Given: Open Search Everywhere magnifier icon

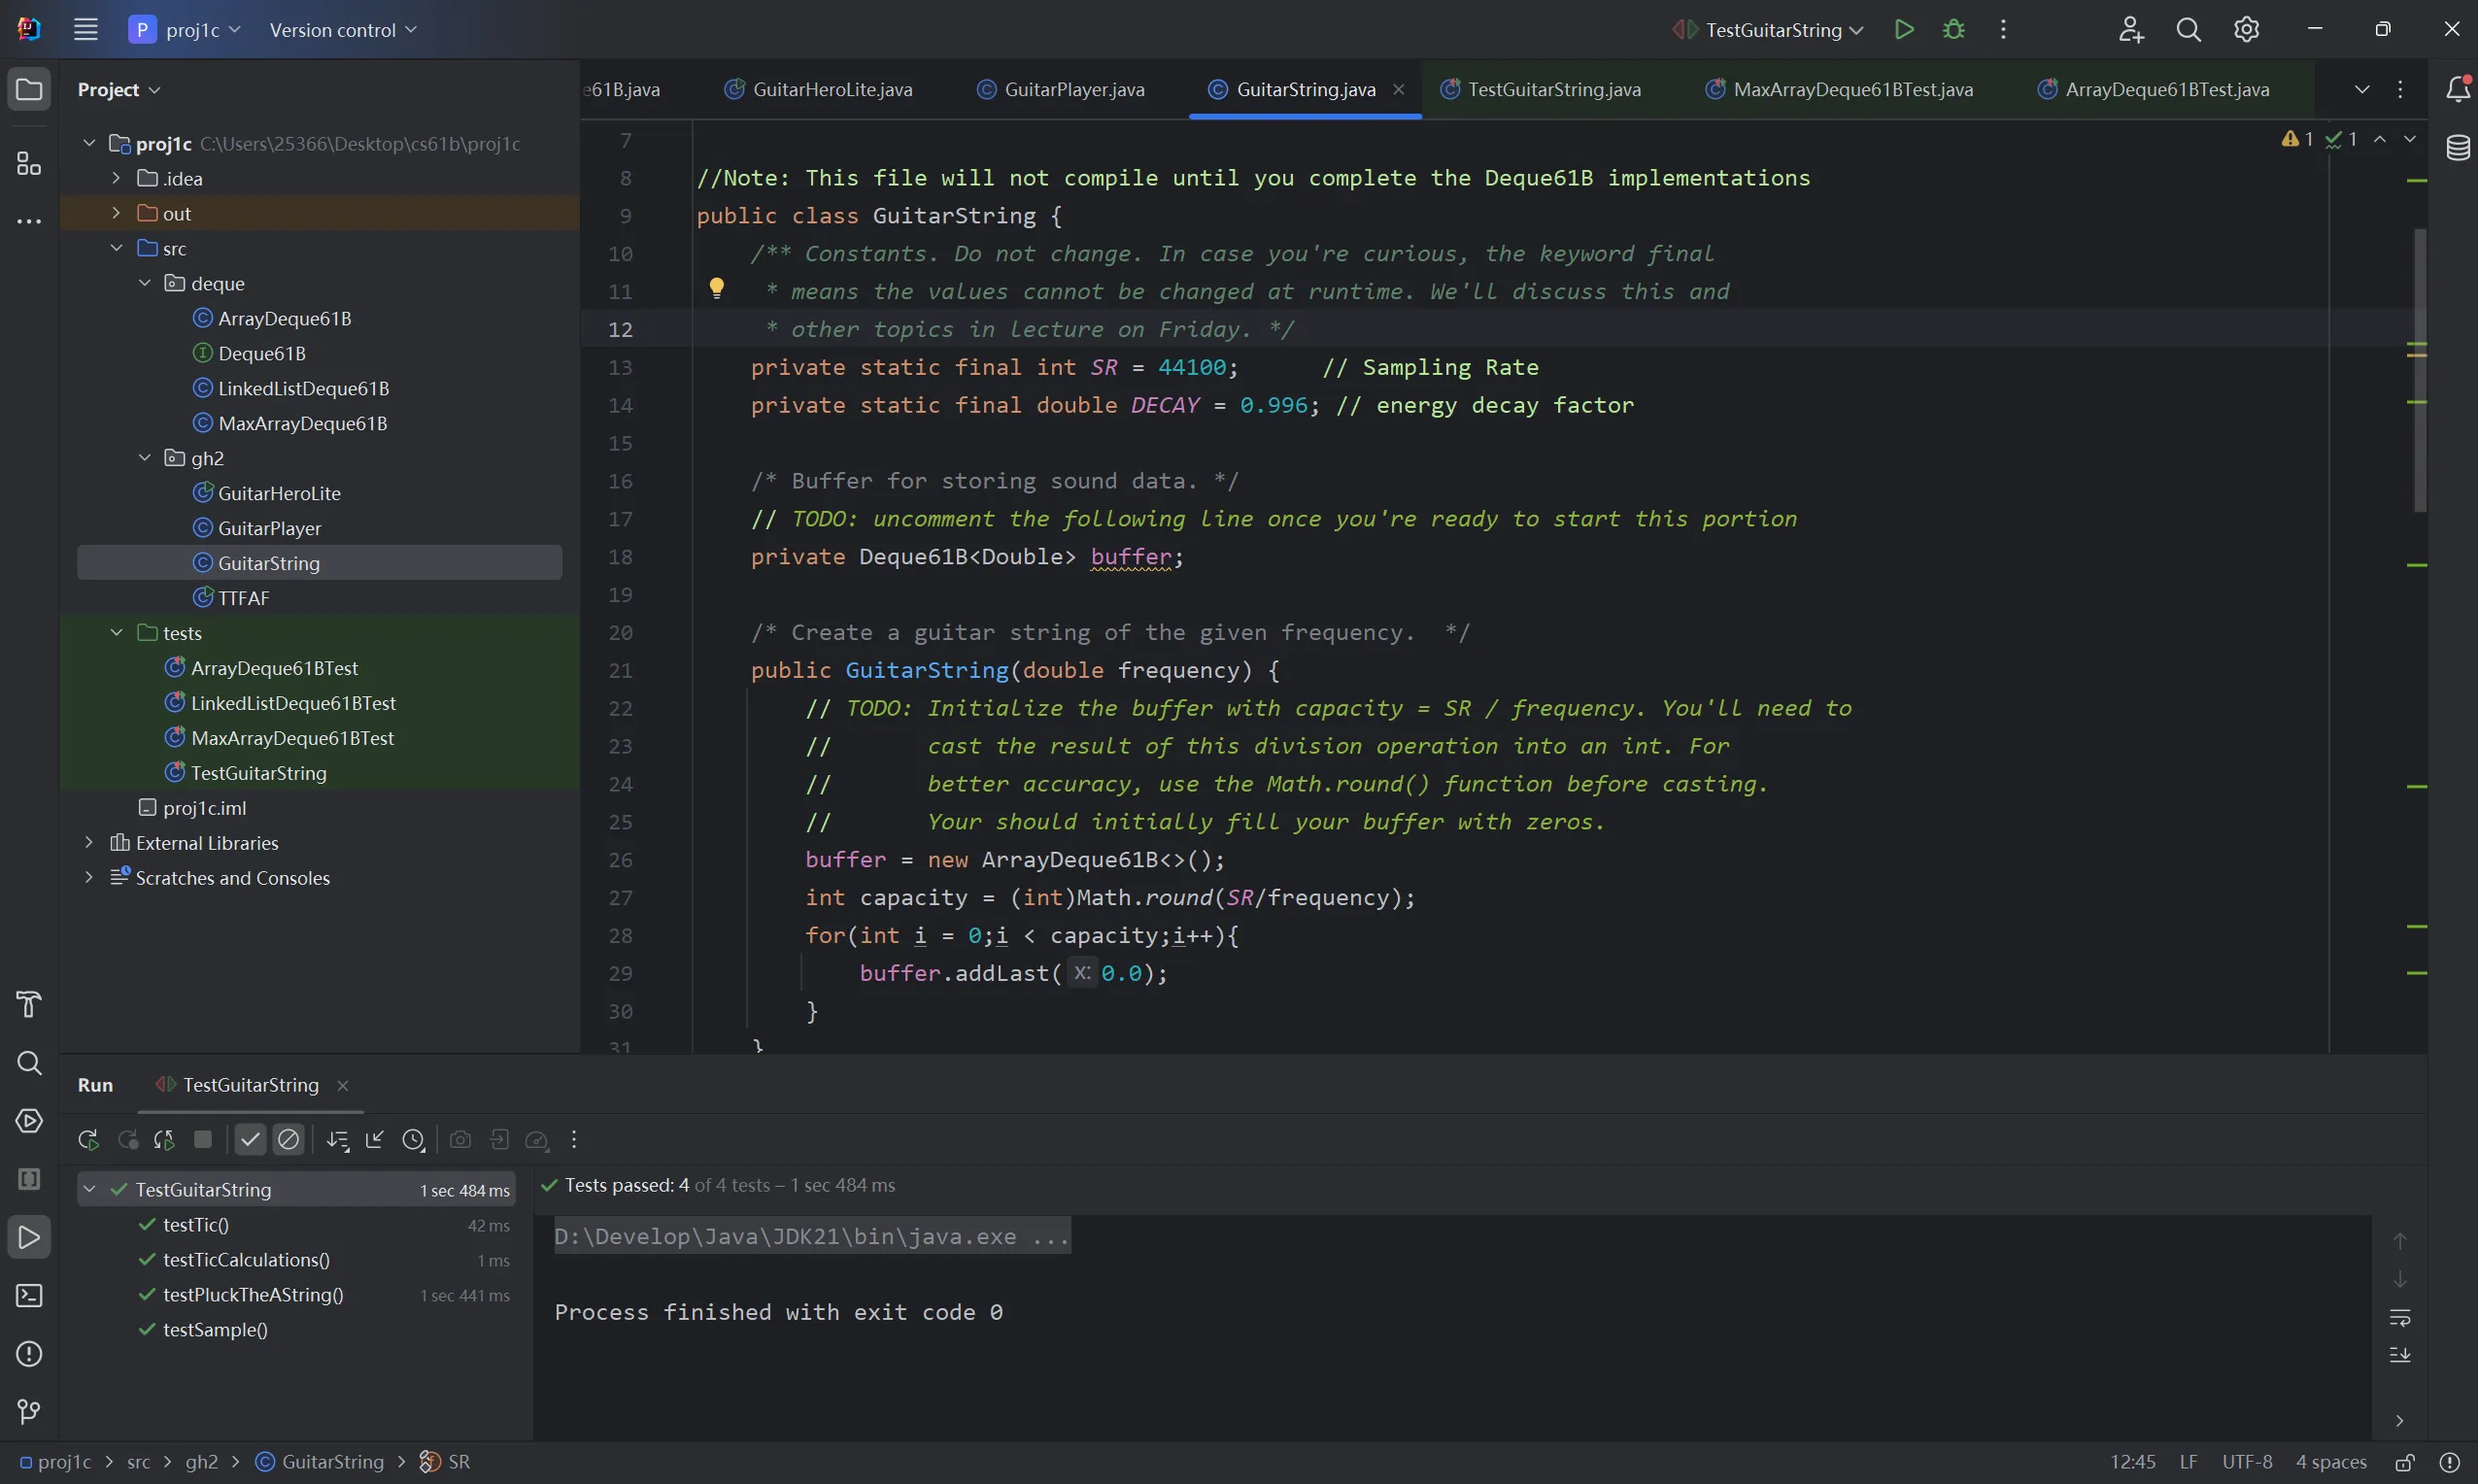Looking at the screenshot, I should [x=2188, y=30].
